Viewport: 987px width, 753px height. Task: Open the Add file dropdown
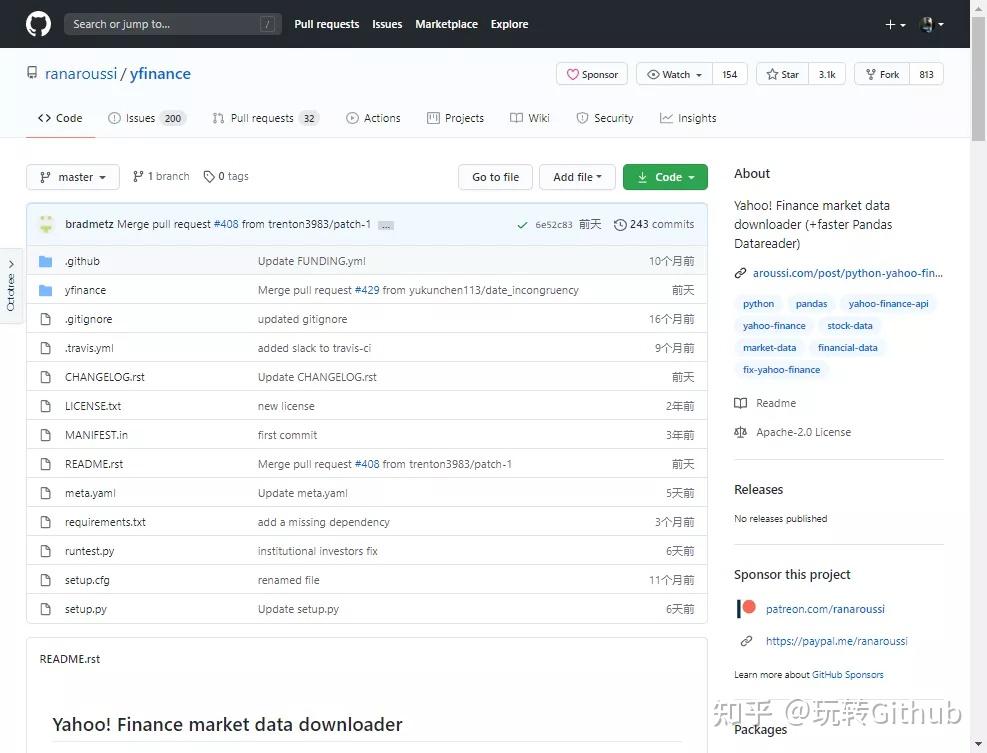click(x=578, y=177)
